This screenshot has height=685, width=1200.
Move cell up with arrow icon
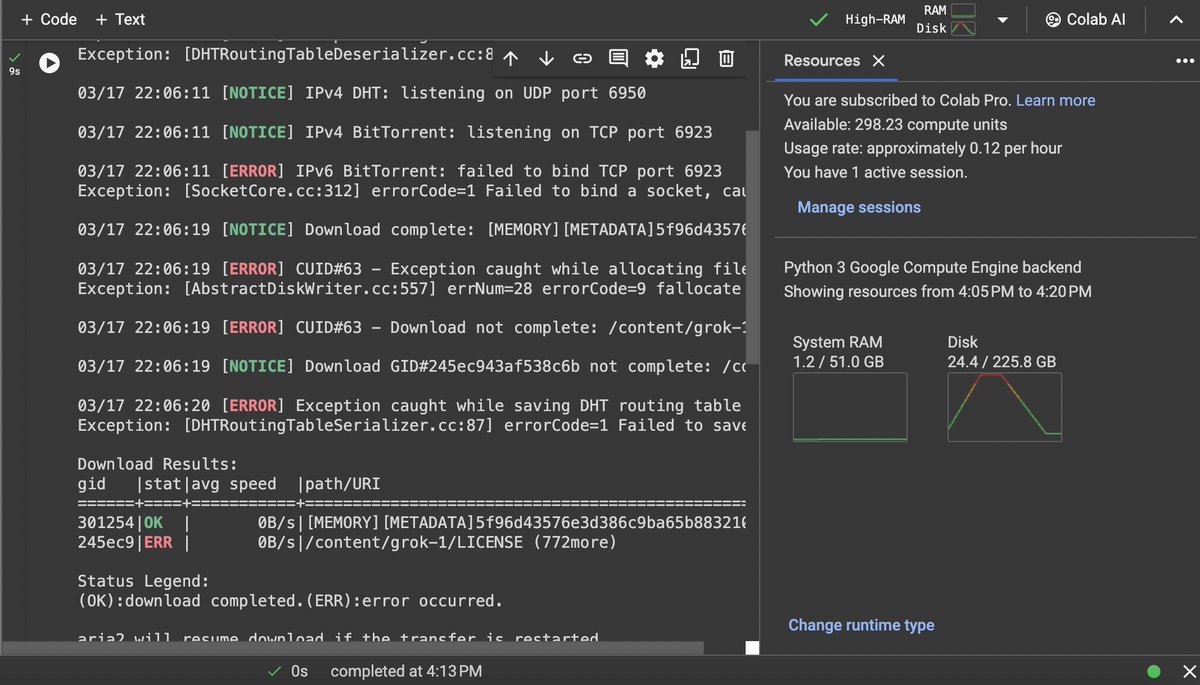[x=510, y=59]
